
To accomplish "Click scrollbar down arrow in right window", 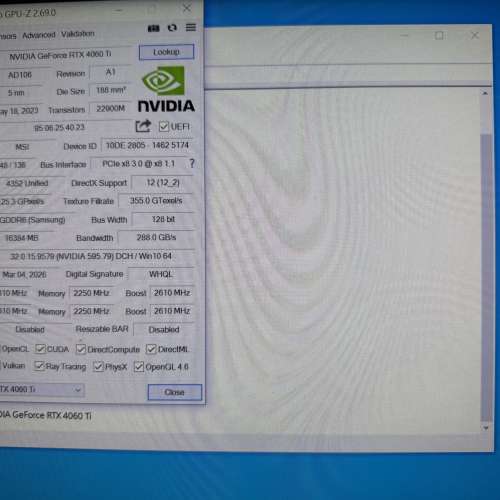I will (x=486, y=428).
